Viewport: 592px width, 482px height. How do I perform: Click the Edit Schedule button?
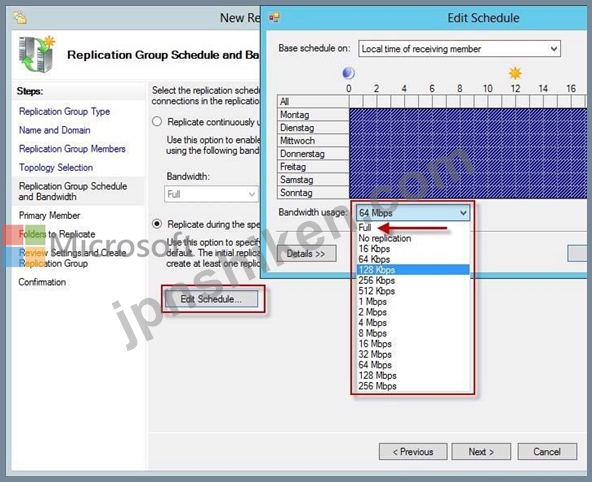tap(211, 299)
